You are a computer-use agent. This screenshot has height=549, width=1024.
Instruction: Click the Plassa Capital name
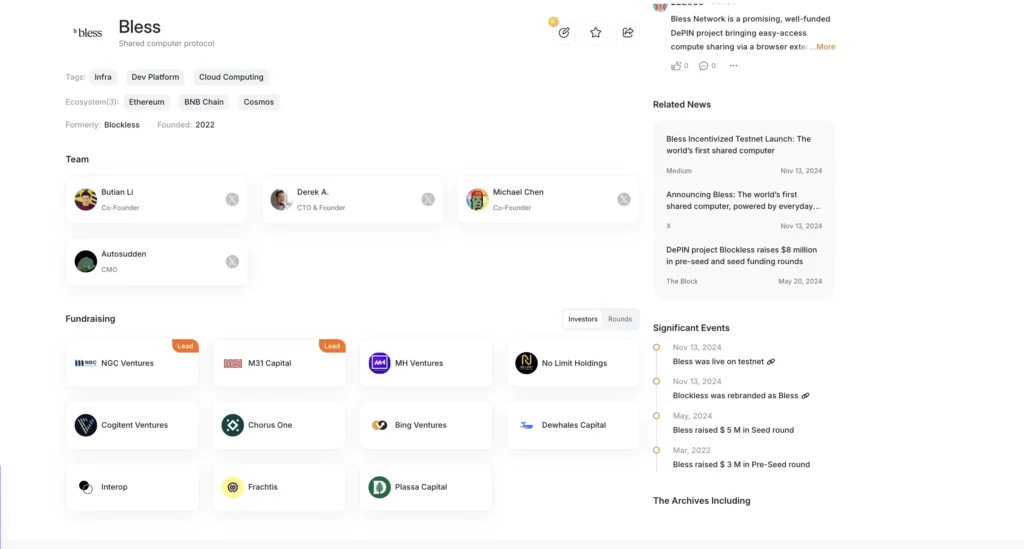click(421, 487)
